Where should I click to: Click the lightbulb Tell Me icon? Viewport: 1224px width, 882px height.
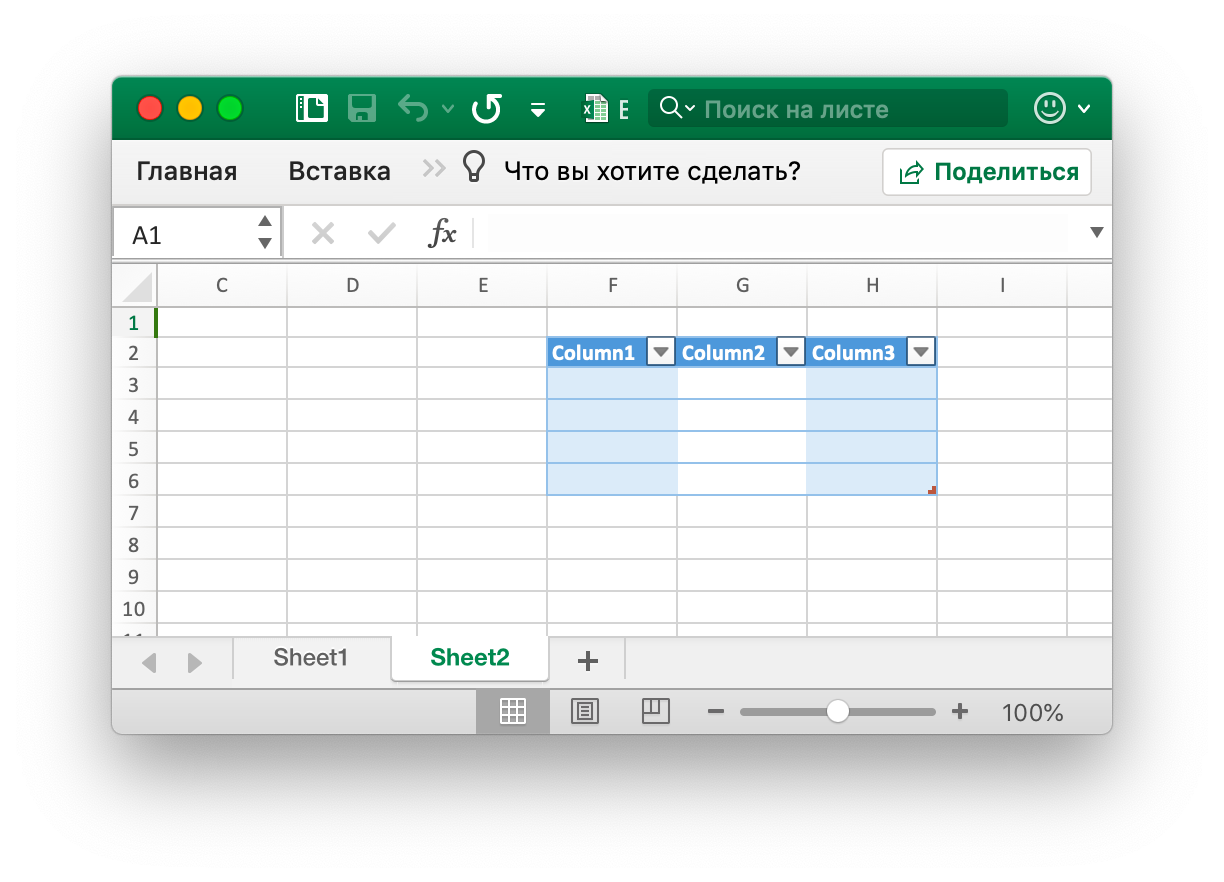click(x=473, y=168)
